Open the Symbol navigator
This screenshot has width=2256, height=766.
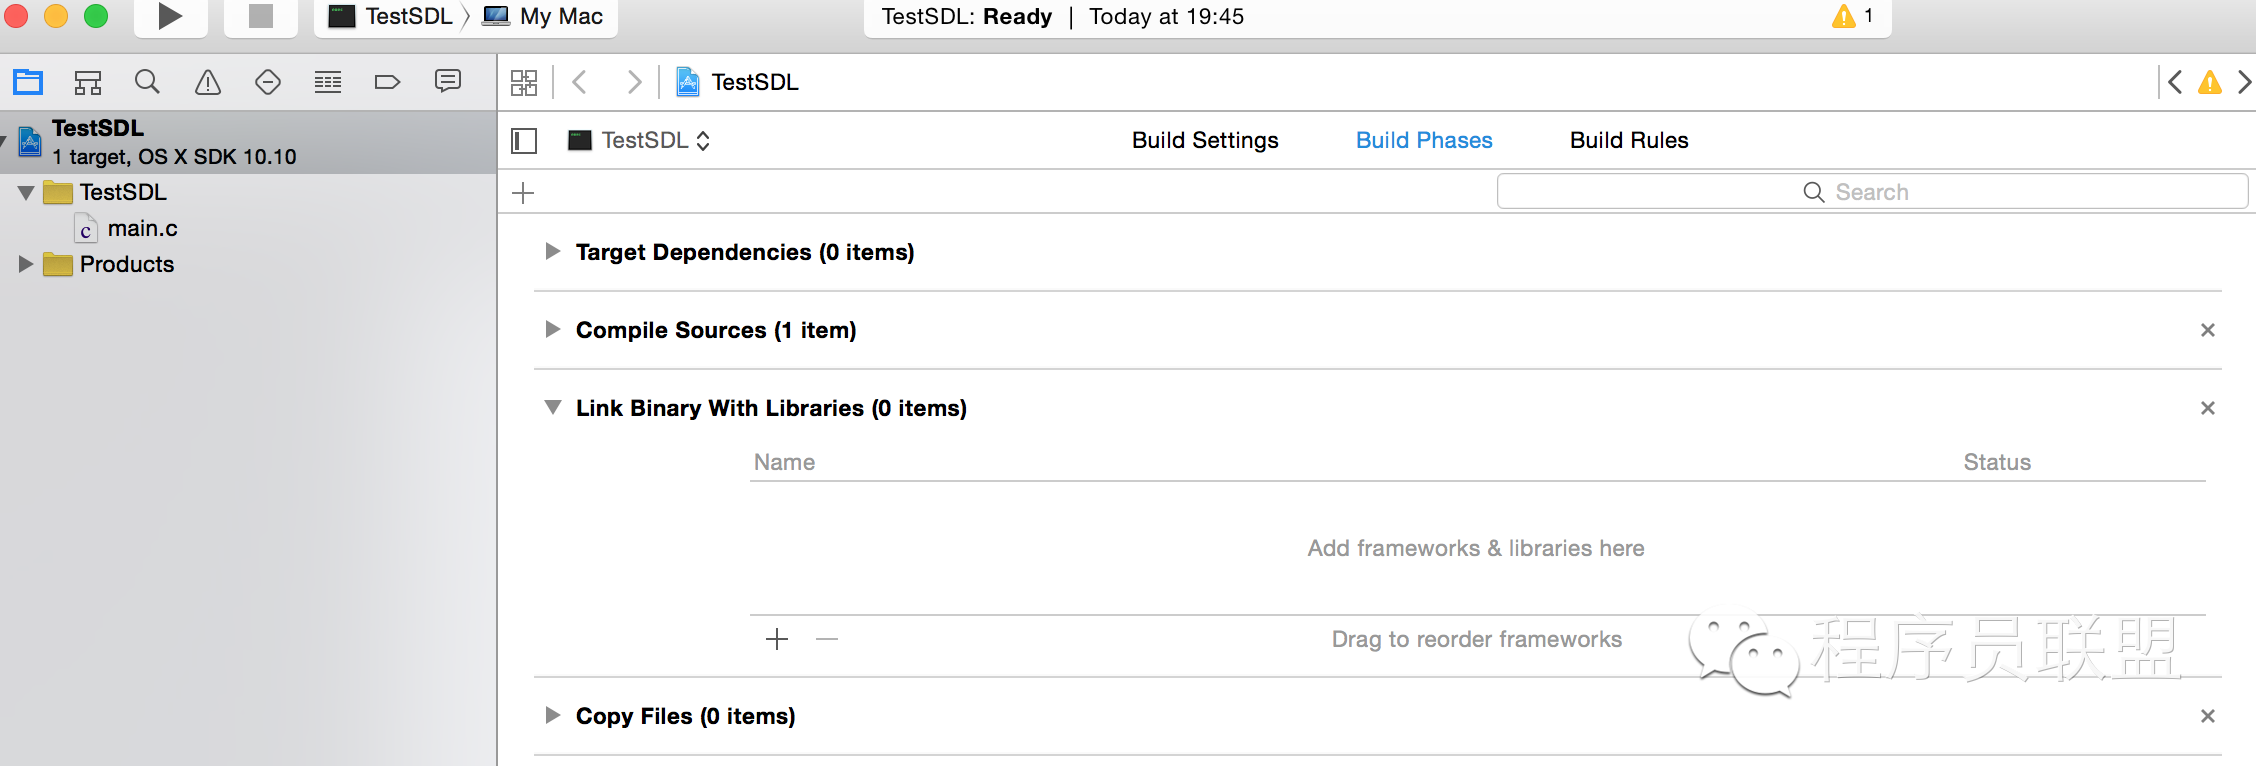tap(88, 82)
